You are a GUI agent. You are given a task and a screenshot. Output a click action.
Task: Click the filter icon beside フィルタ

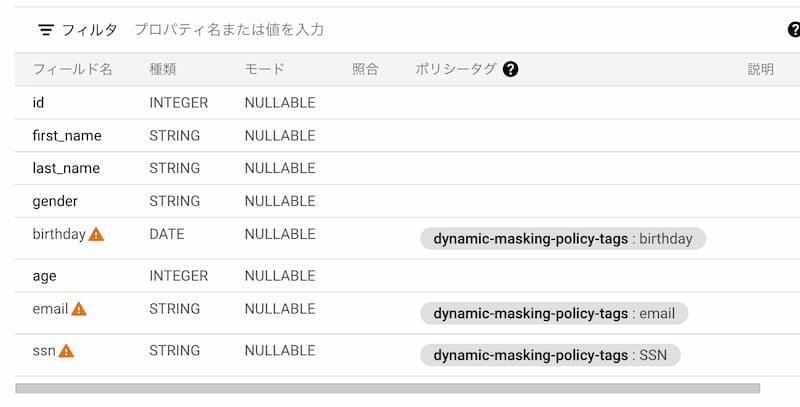click(x=46, y=30)
